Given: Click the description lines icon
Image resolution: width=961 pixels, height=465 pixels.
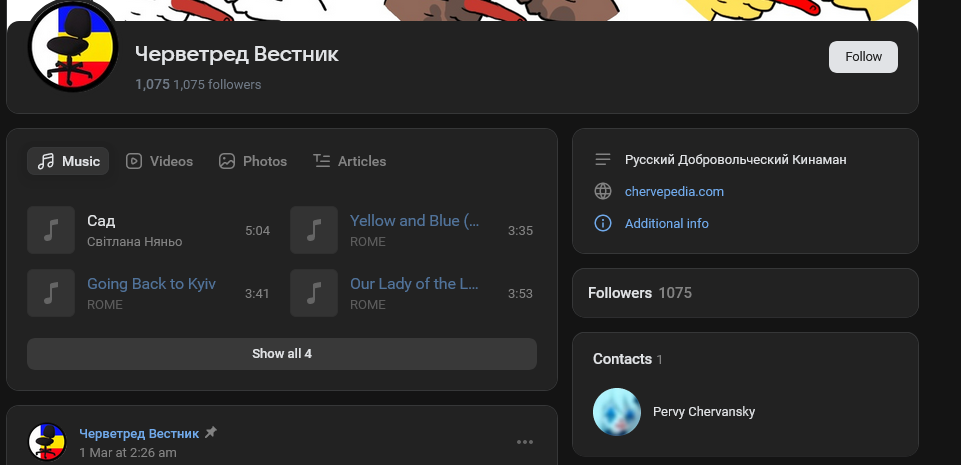Looking at the screenshot, I should [602, 159].
